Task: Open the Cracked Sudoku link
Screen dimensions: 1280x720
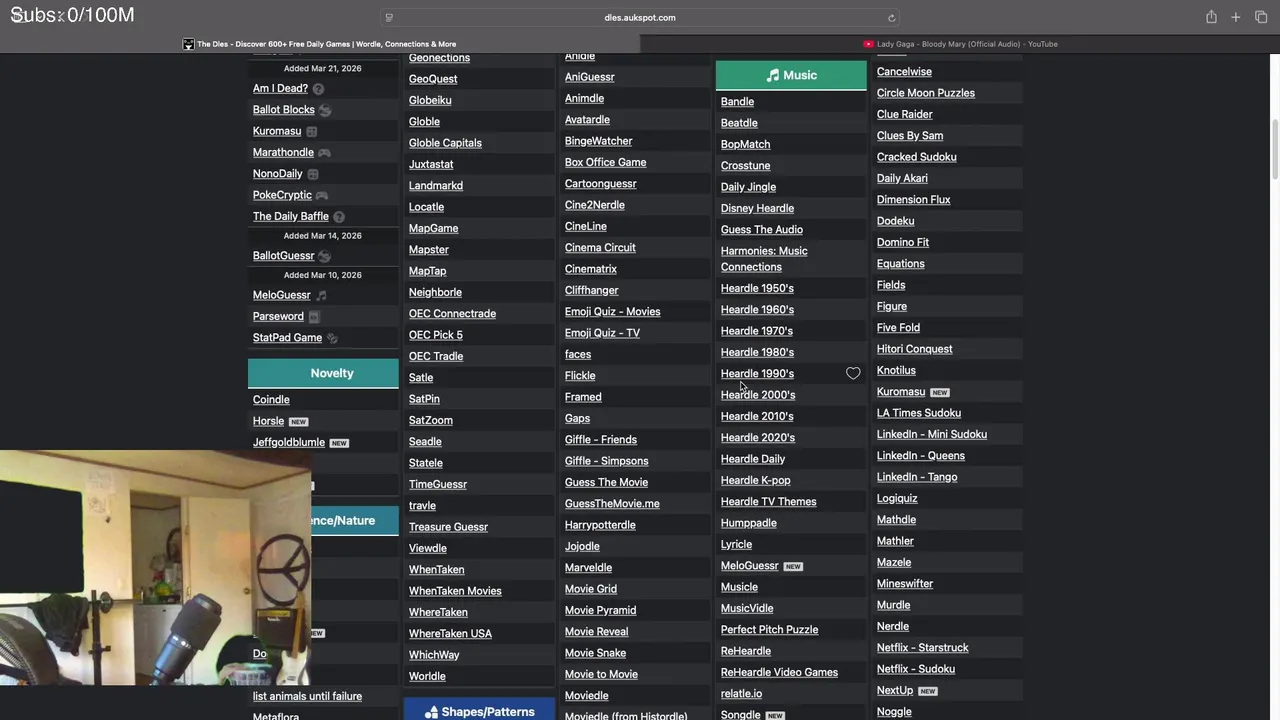Action: click(916, 157)
